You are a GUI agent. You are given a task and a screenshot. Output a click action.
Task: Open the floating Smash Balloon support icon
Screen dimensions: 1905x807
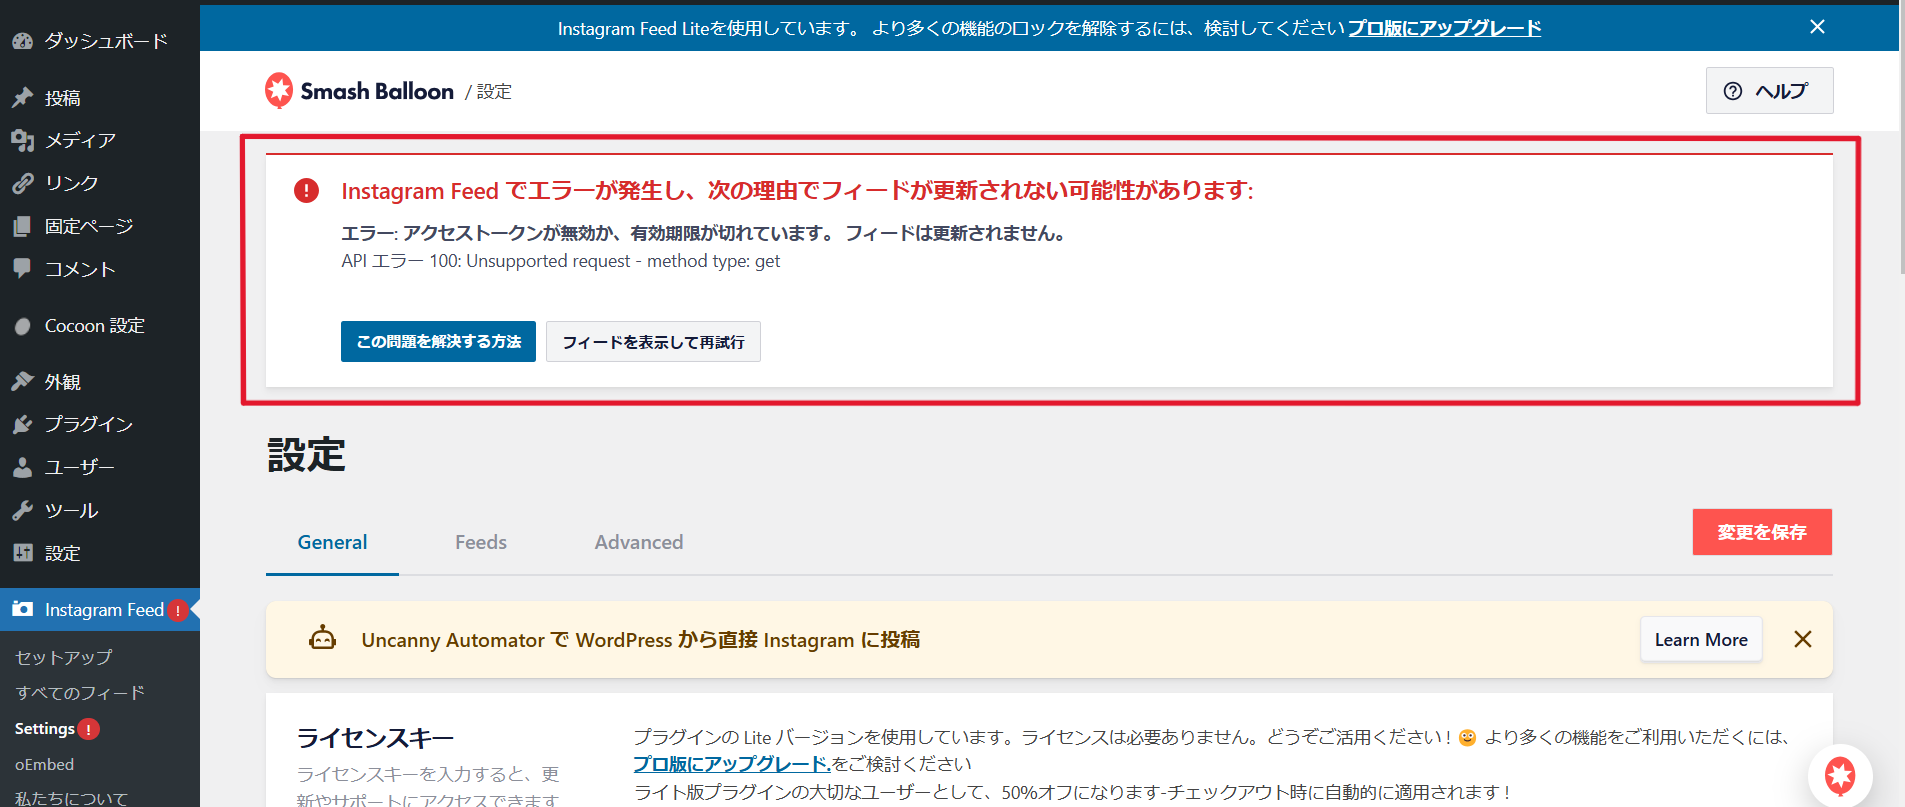1839,775
